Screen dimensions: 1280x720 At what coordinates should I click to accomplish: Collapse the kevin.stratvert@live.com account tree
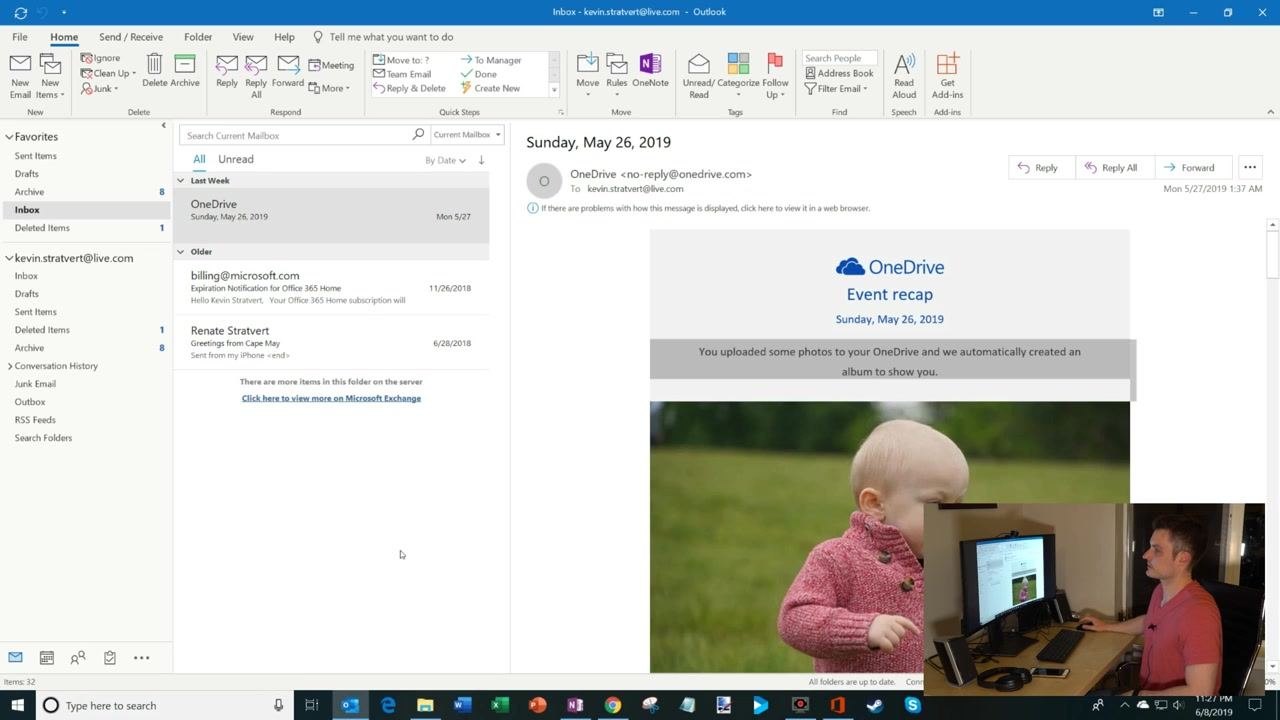[x=9, y=258]
